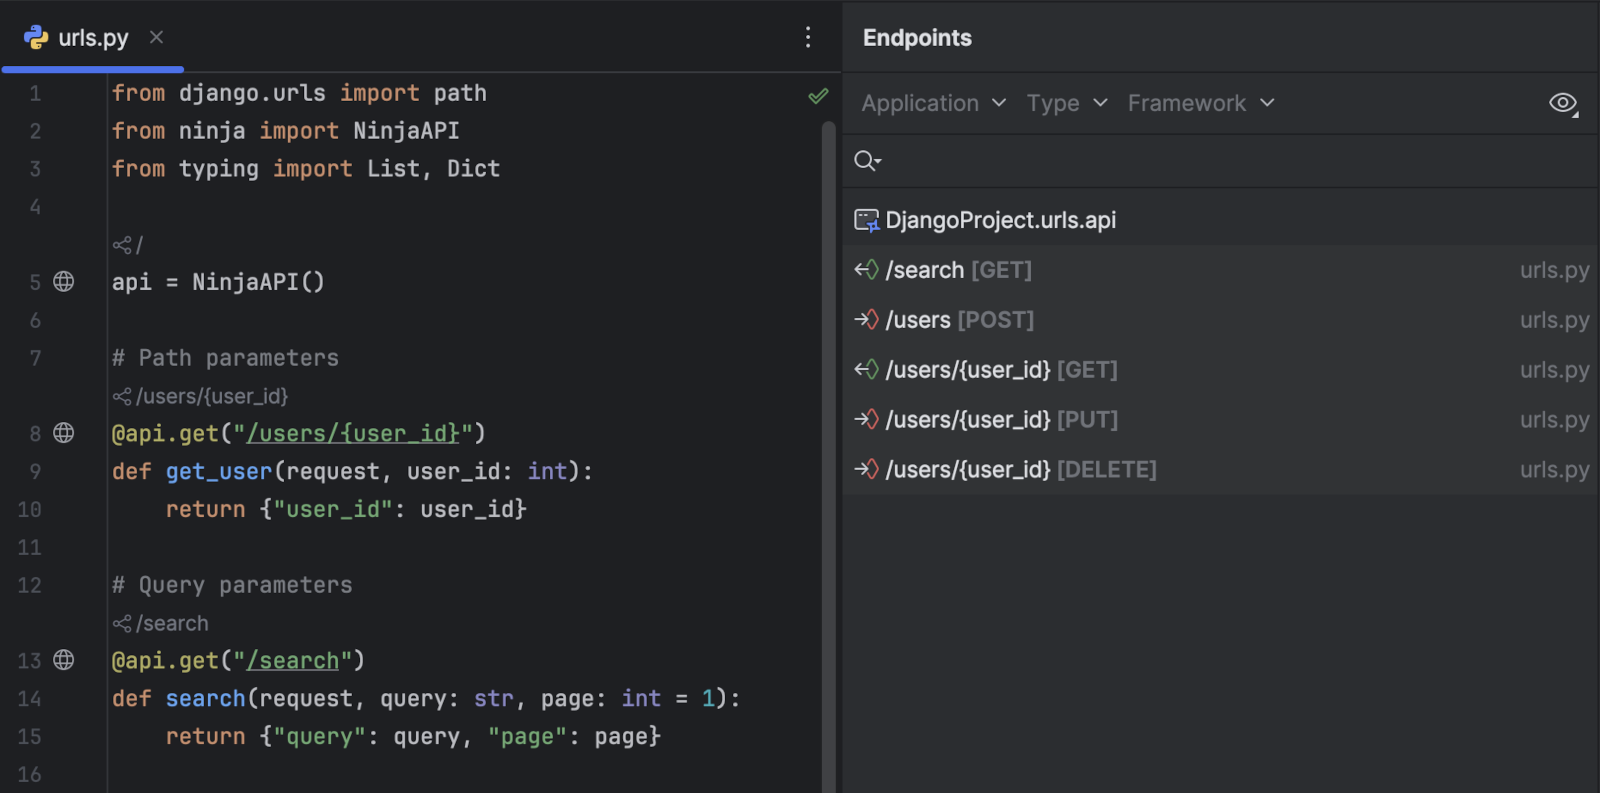The height and width of the screenshot is (793, 1600).
Task: Select the /users/{user_id} [DELETE] endpoint
Action: (x=1020, y=470)
